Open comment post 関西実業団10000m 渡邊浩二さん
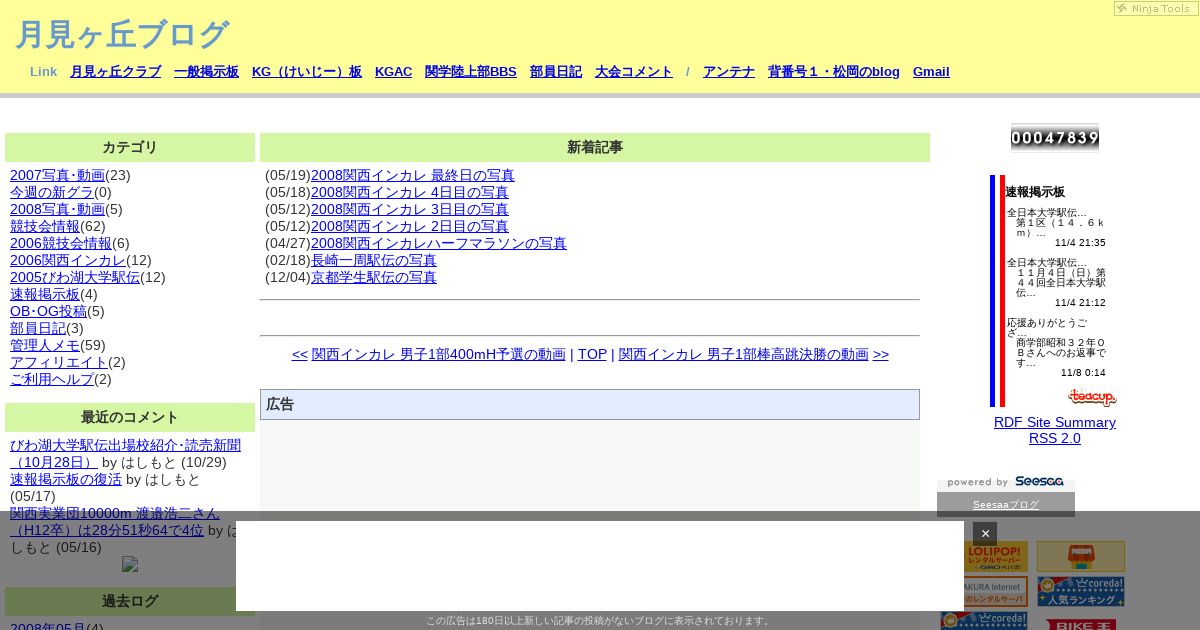 pos(114,522)
